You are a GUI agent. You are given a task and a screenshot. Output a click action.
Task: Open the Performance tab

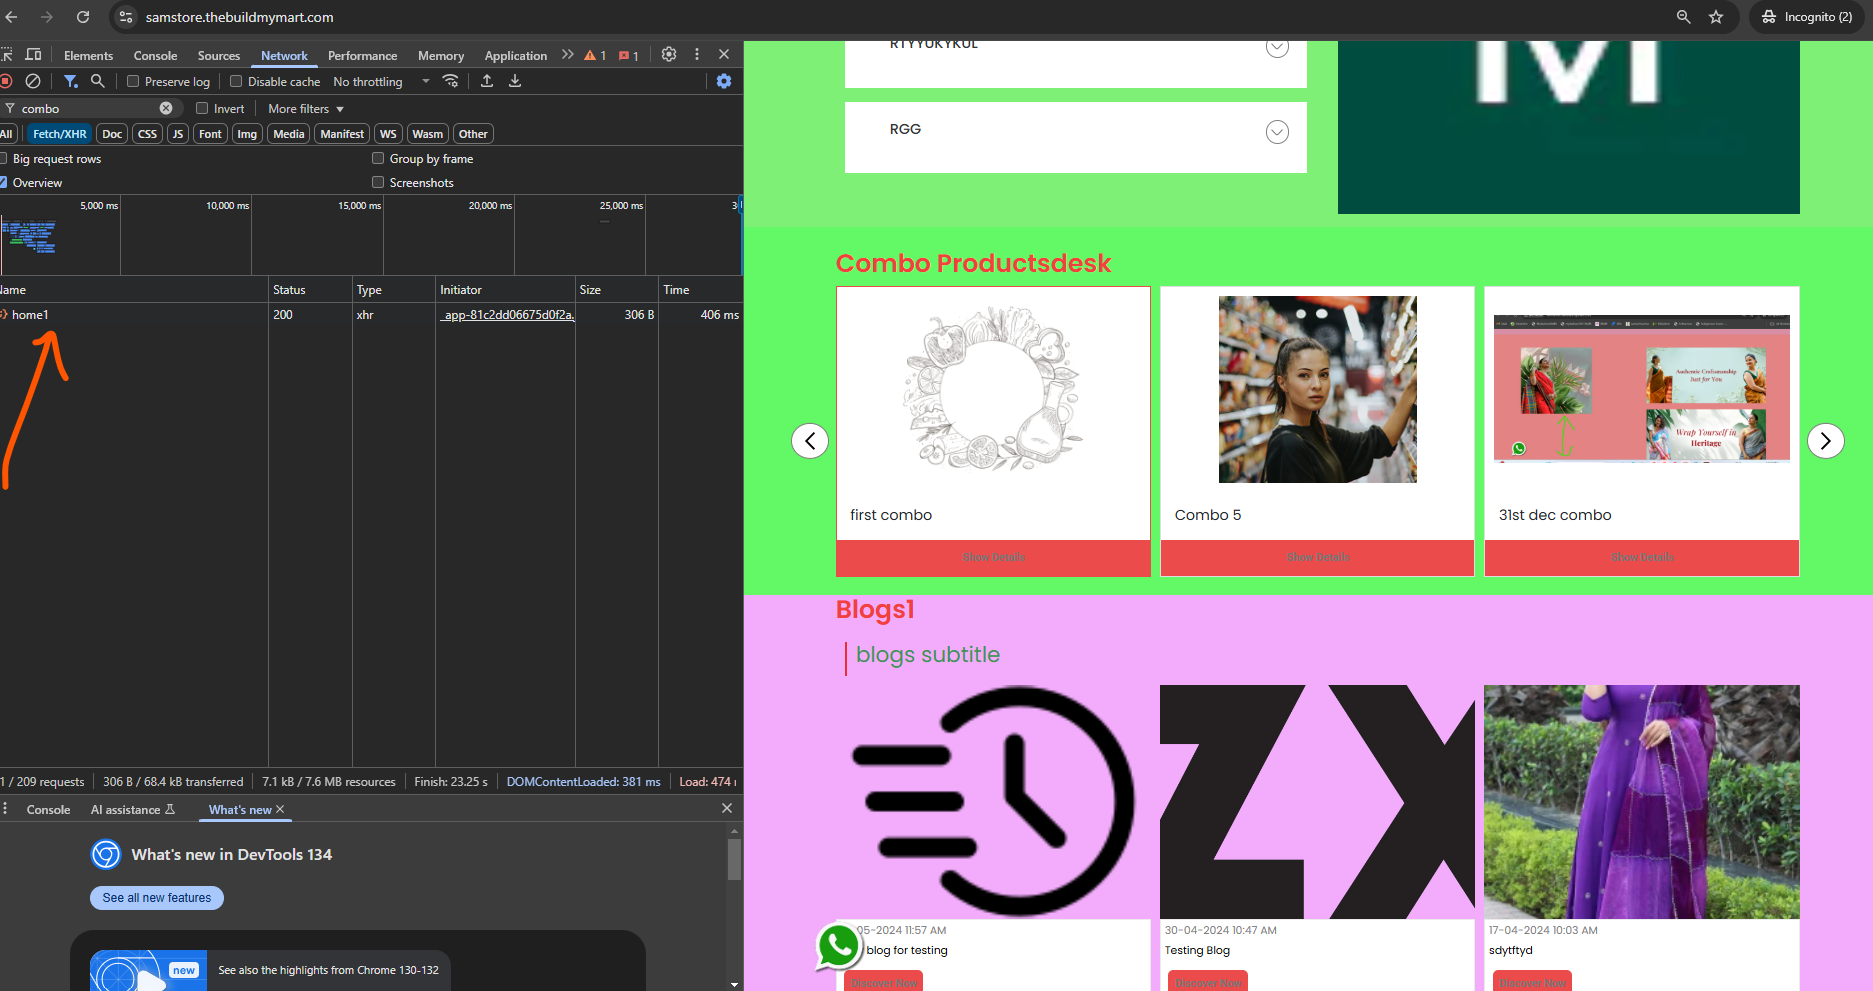(x=362, y=56)
